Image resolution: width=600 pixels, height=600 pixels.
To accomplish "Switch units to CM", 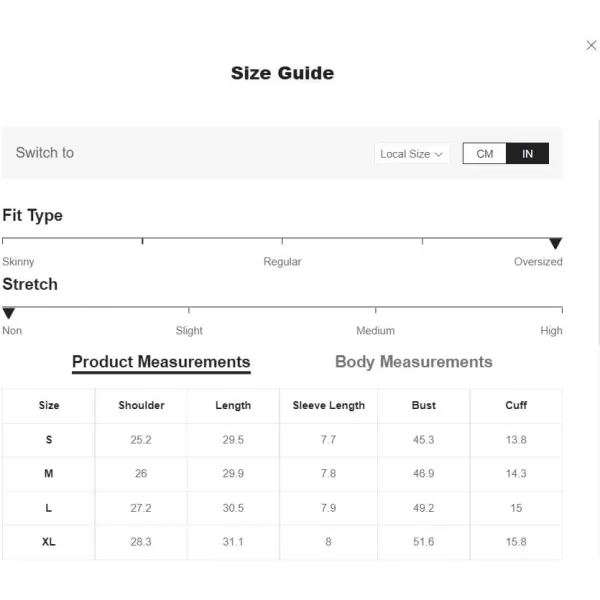I will pos(484,153).
